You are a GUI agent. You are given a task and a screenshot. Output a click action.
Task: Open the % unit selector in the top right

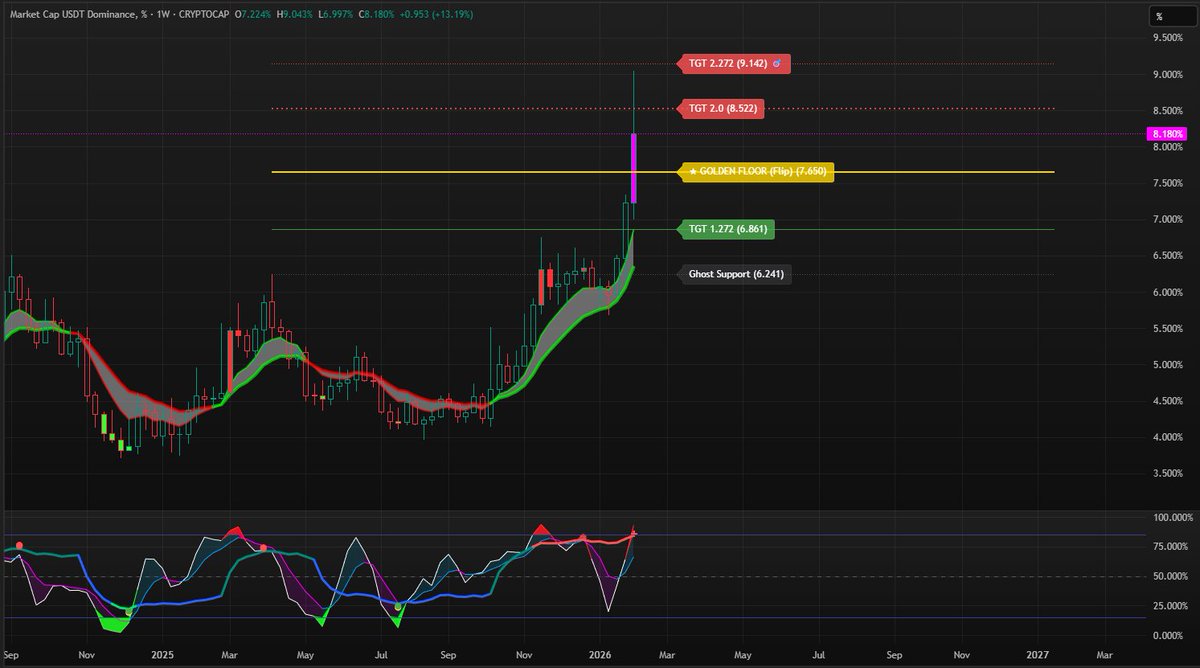[x=1171, y=16]
